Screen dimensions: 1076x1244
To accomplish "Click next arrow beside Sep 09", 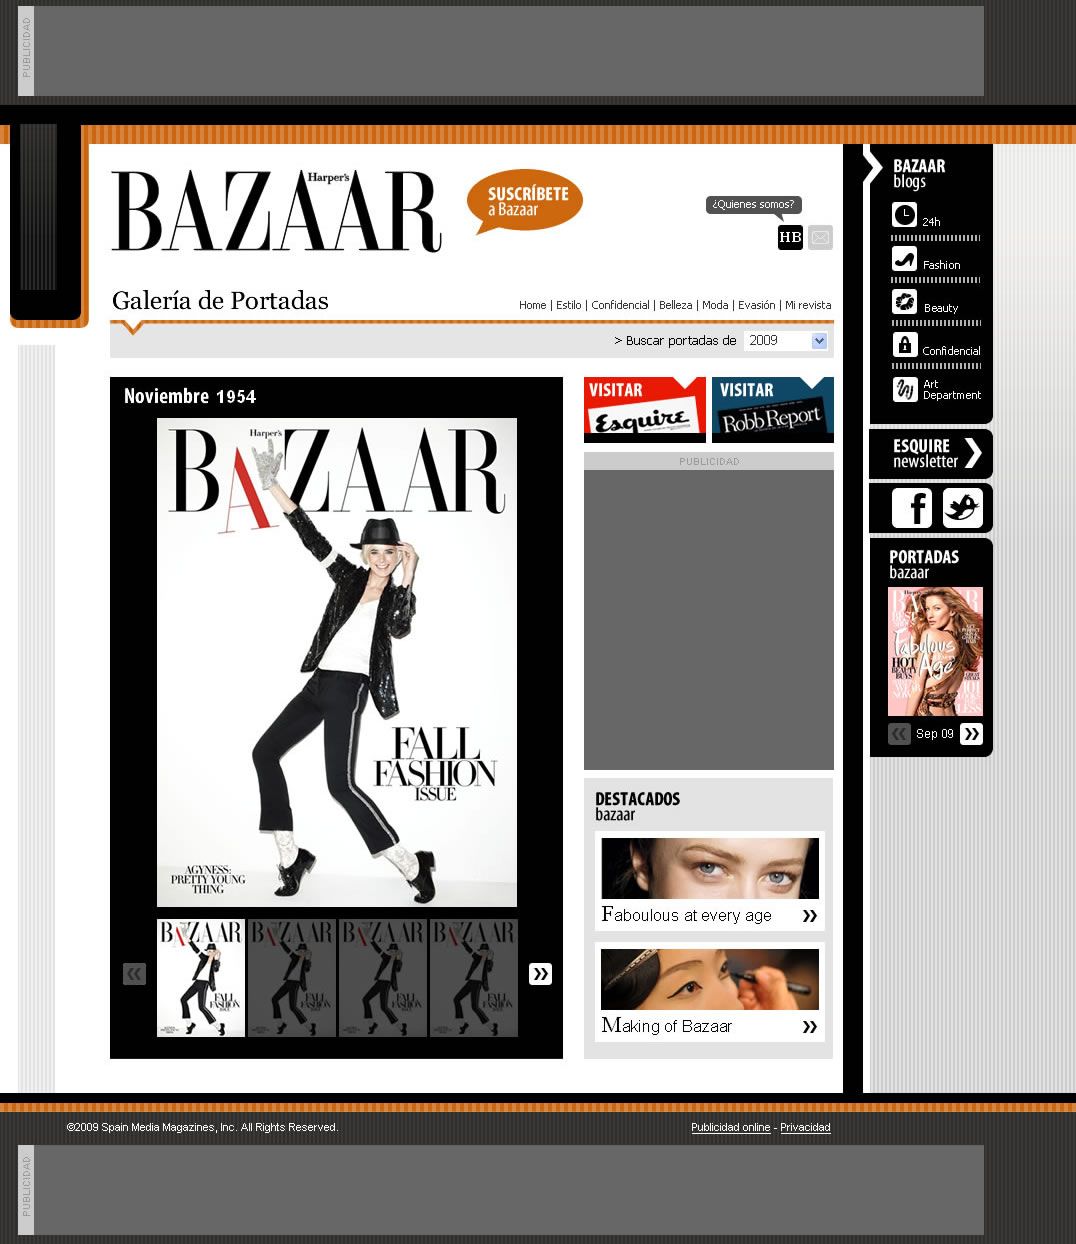I will [971, 734].
